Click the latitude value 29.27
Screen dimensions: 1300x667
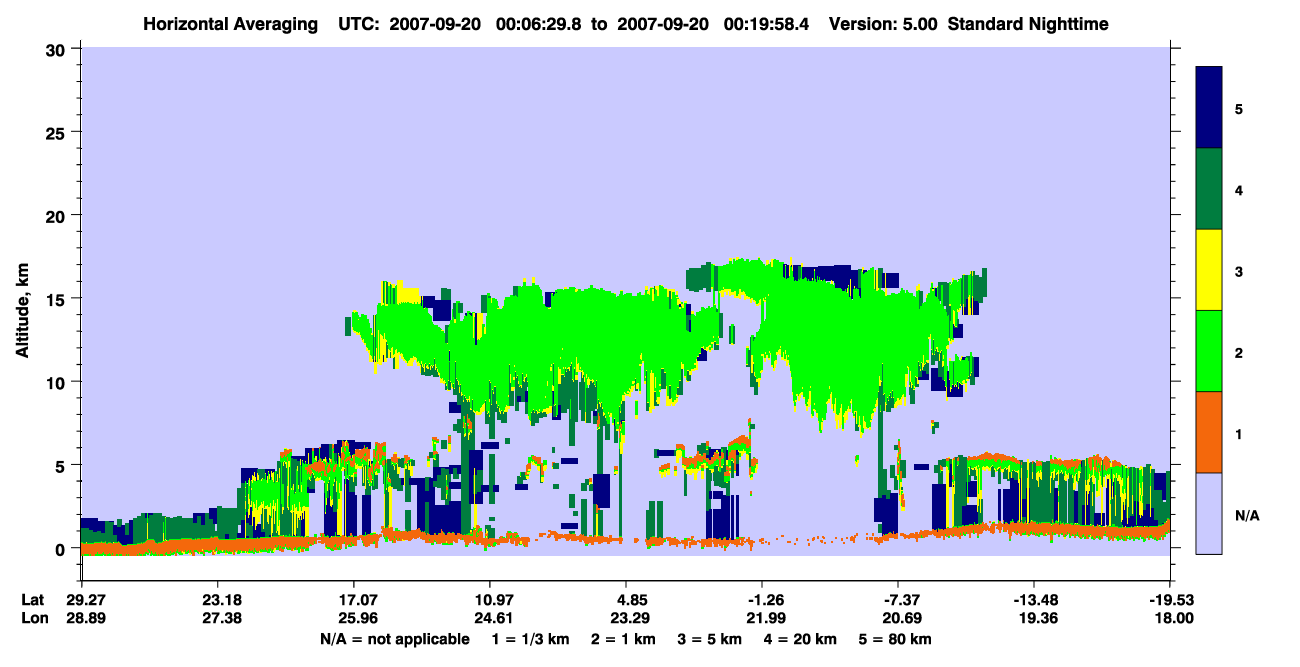pos(87,600)
